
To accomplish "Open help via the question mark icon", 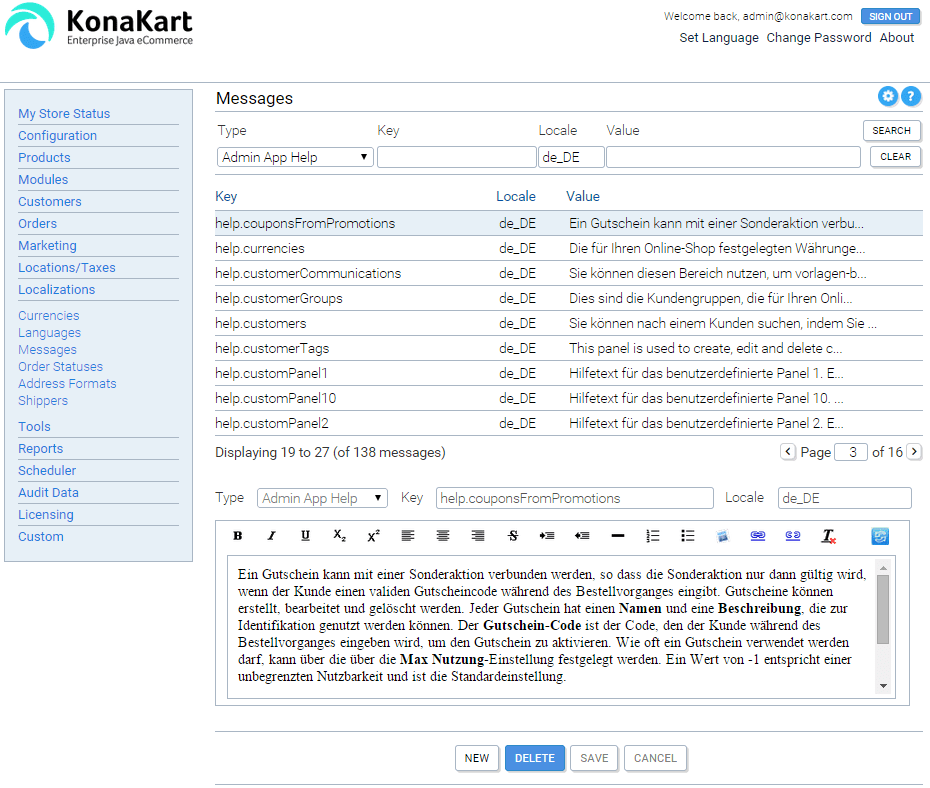I will (911, 96).
